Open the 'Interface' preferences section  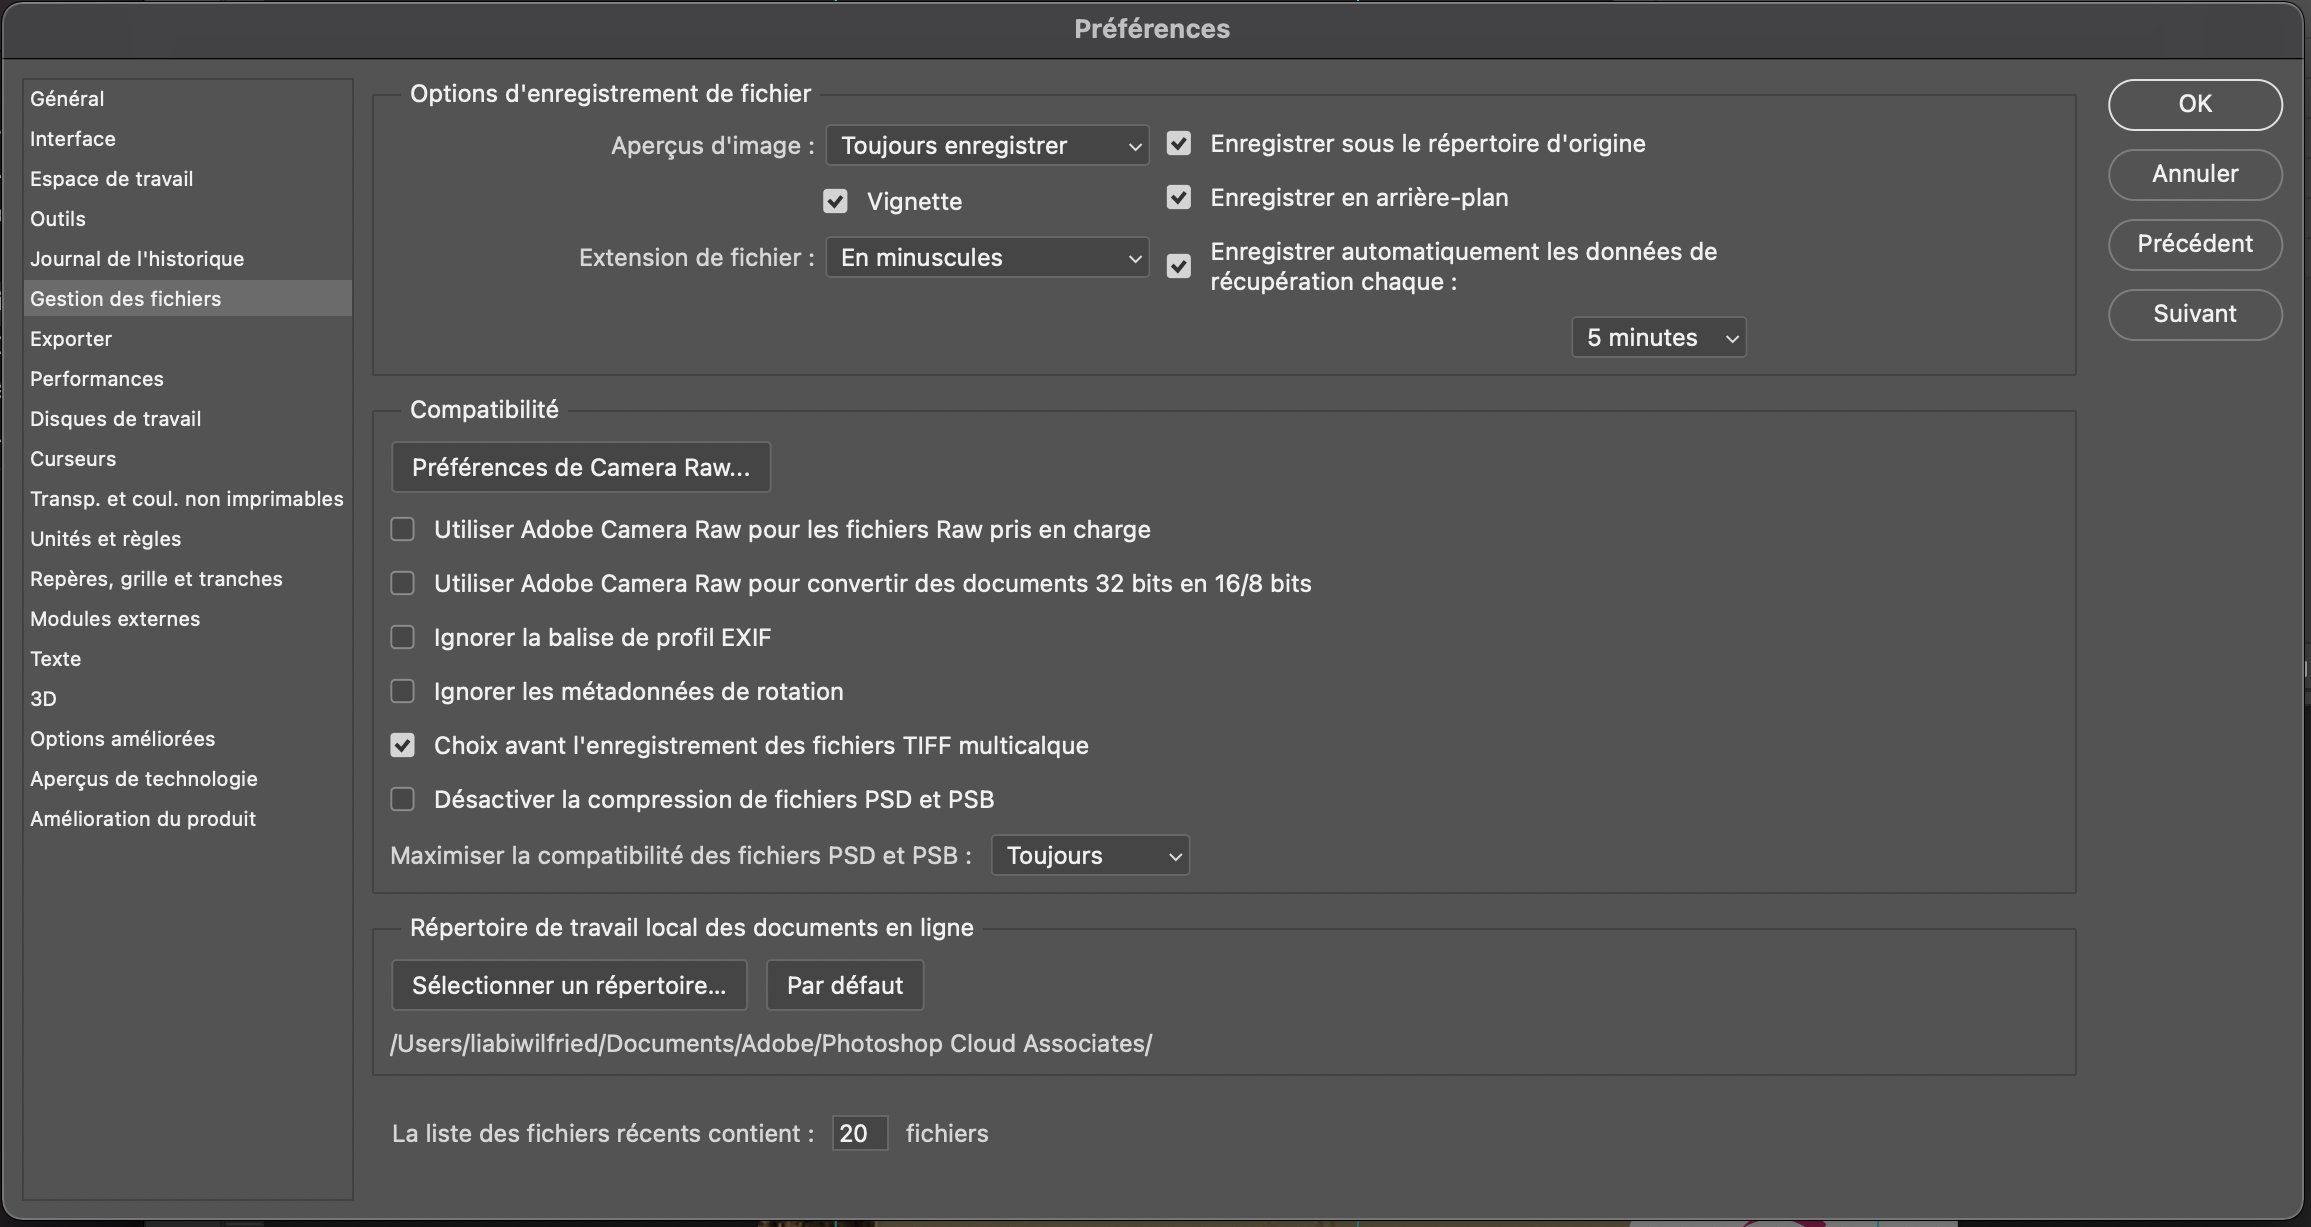click(x=72, y=138)
